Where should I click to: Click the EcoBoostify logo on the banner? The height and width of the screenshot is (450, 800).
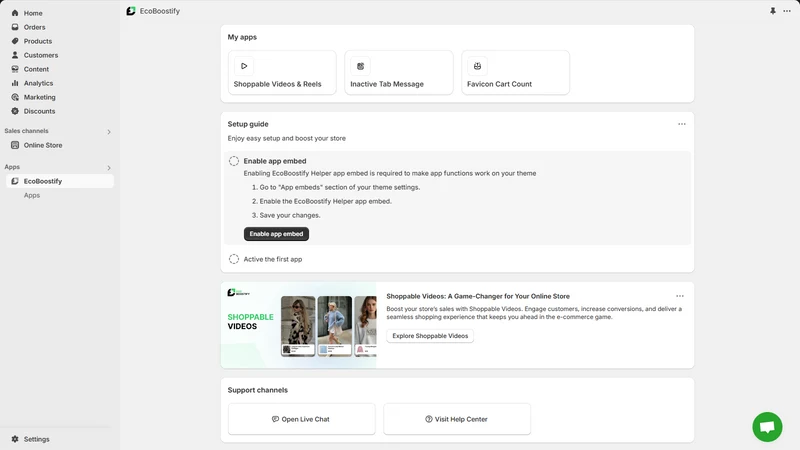(x=238, y=292)
